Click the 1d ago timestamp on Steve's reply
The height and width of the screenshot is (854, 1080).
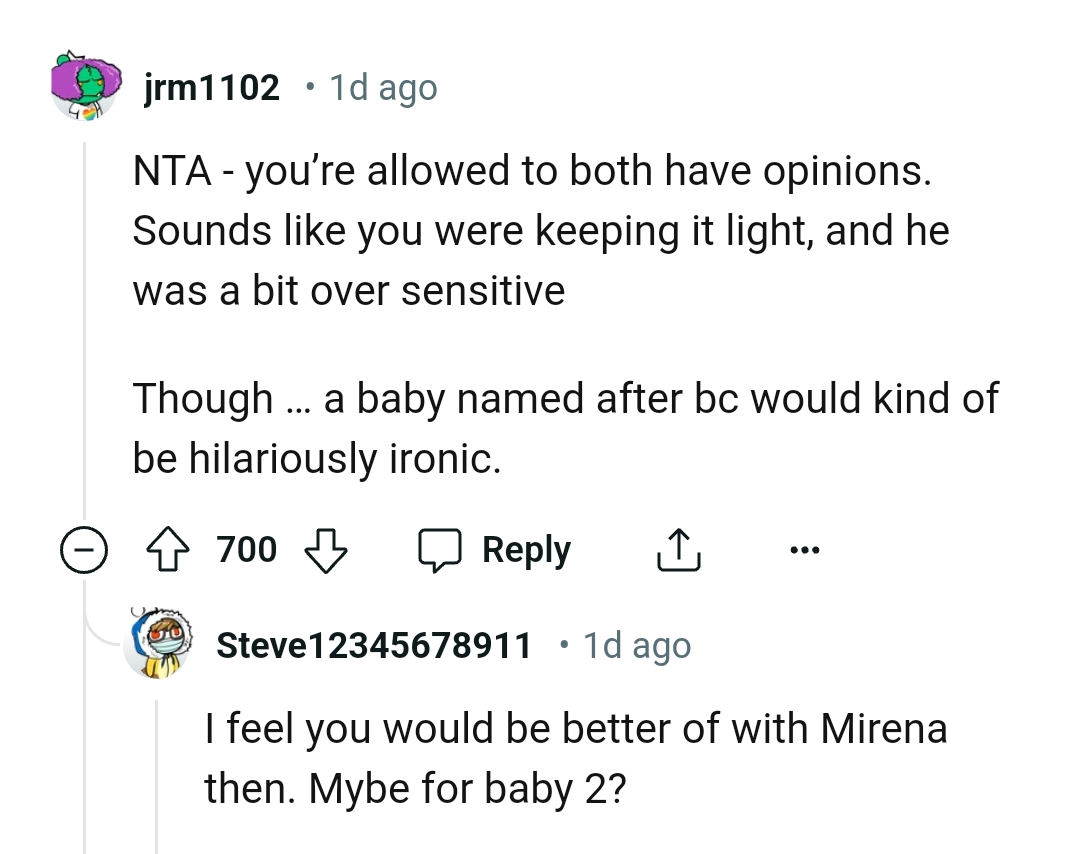[x=636, y=644]
